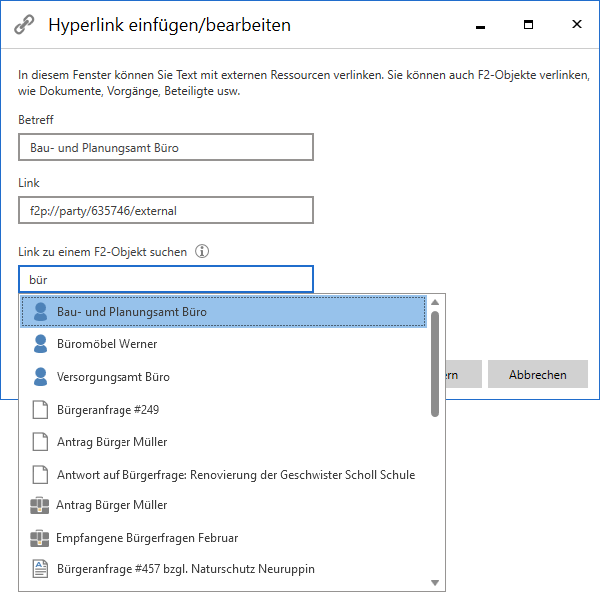Click the person icon next to Versorgungsamt Büro
600x592 pixels.
(x=40, y=377)
